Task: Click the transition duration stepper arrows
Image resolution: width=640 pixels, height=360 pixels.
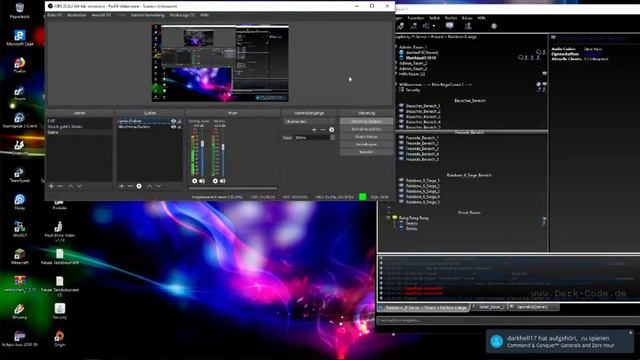Action: pyautogui.click(x=333, y=138)
